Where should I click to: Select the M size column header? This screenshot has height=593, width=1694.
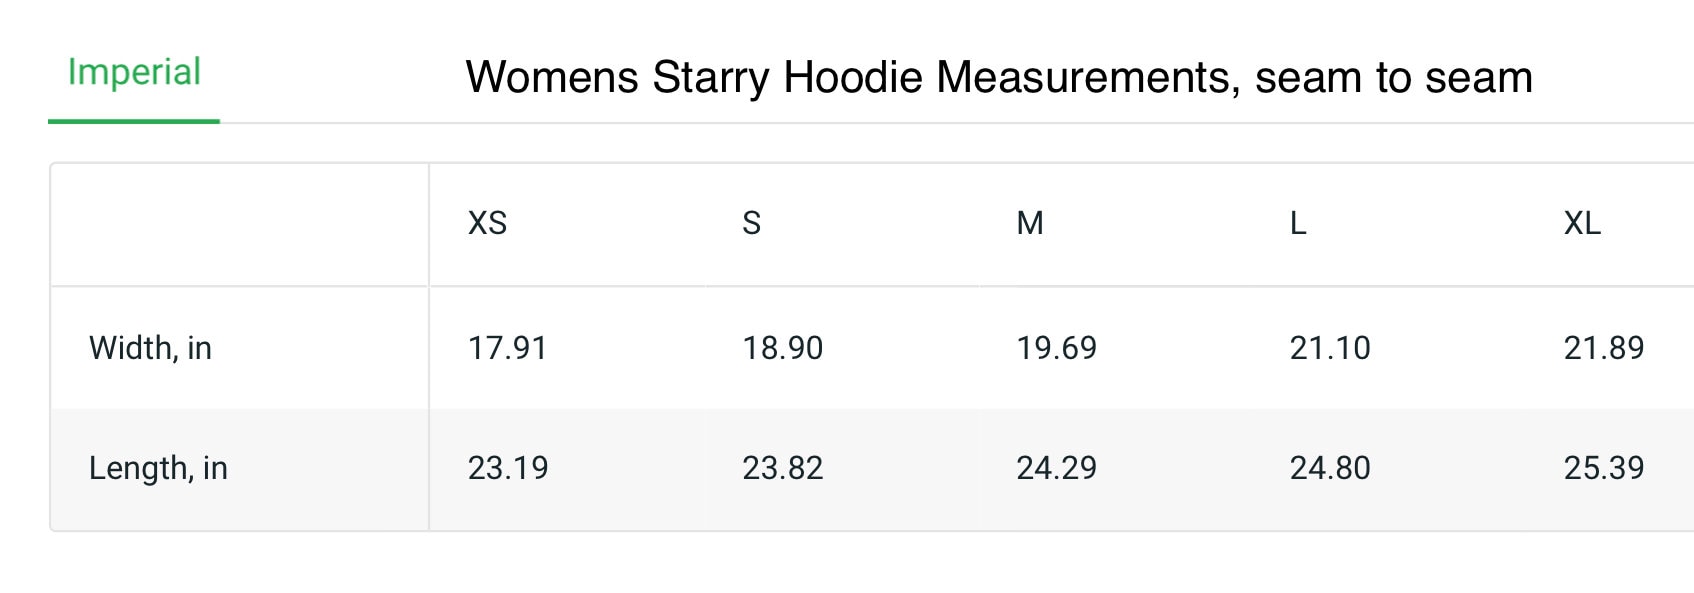[x=1030, y=223]
